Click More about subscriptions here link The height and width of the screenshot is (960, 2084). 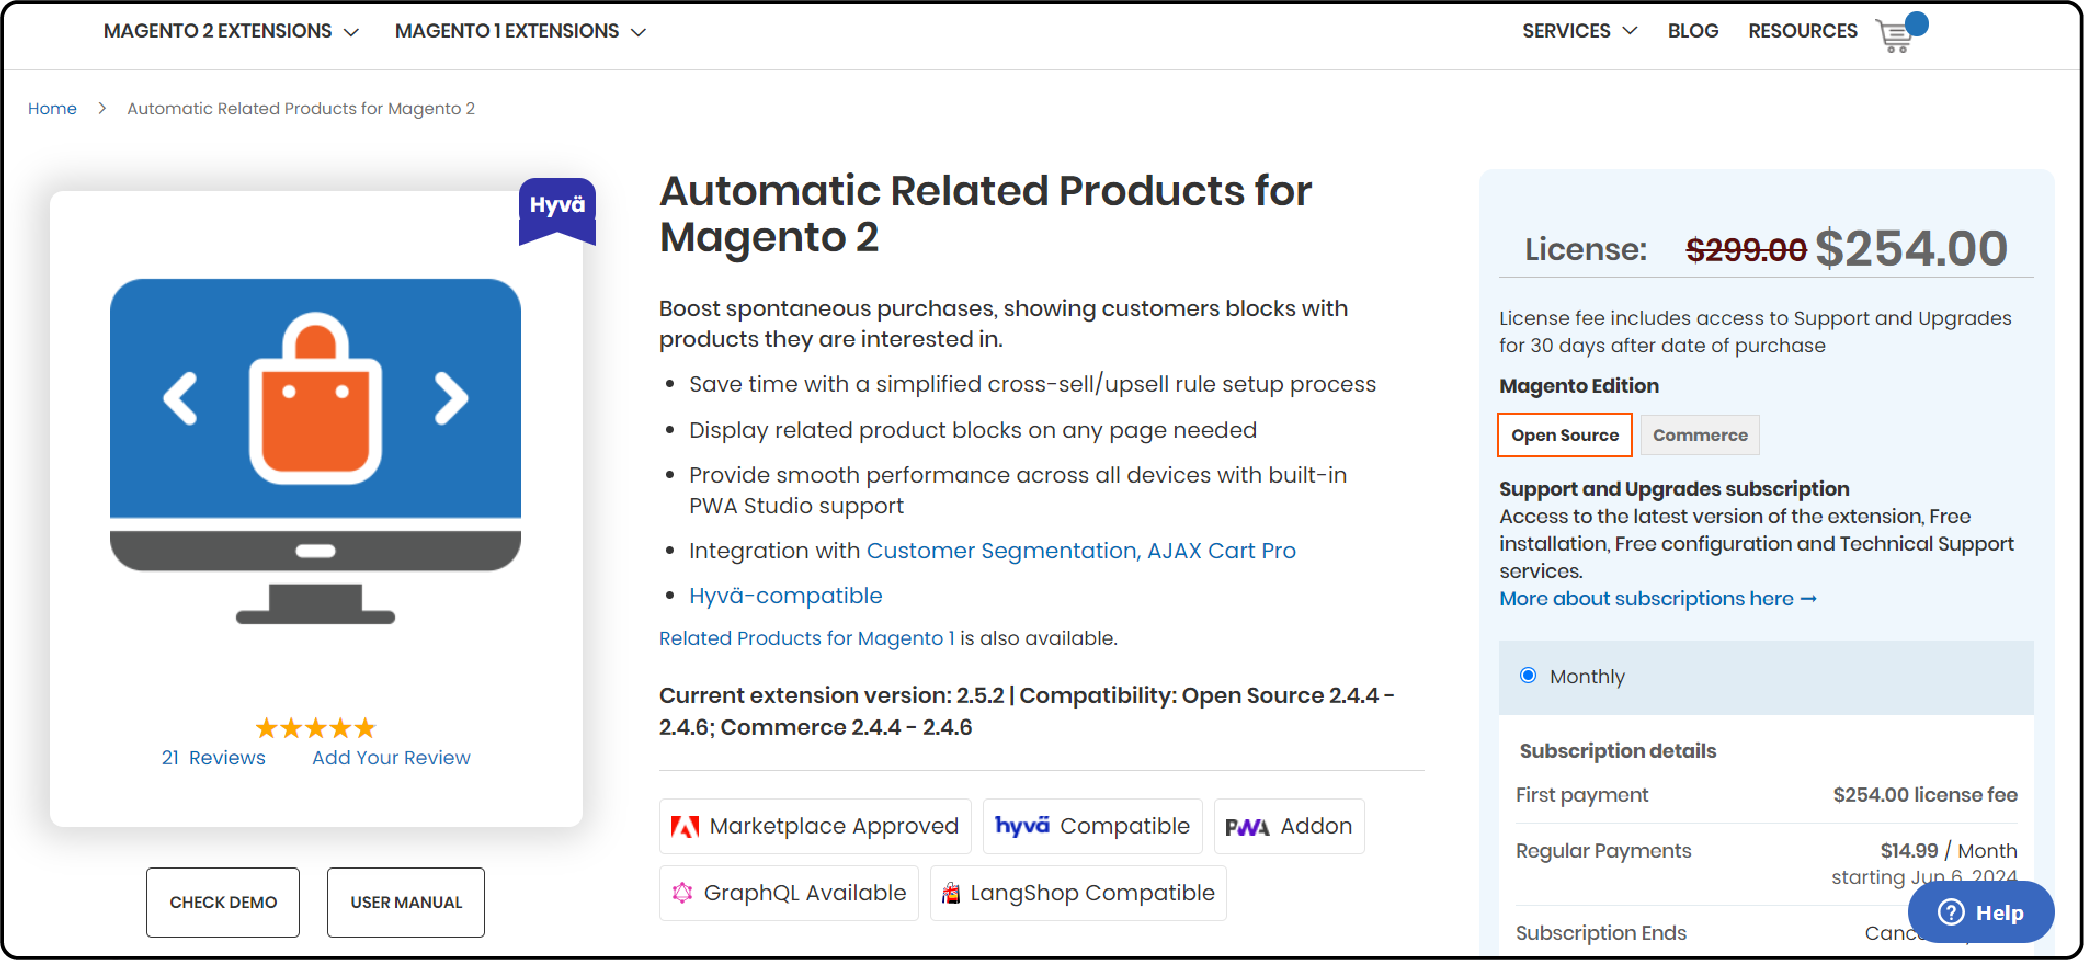pos(1658,598)
